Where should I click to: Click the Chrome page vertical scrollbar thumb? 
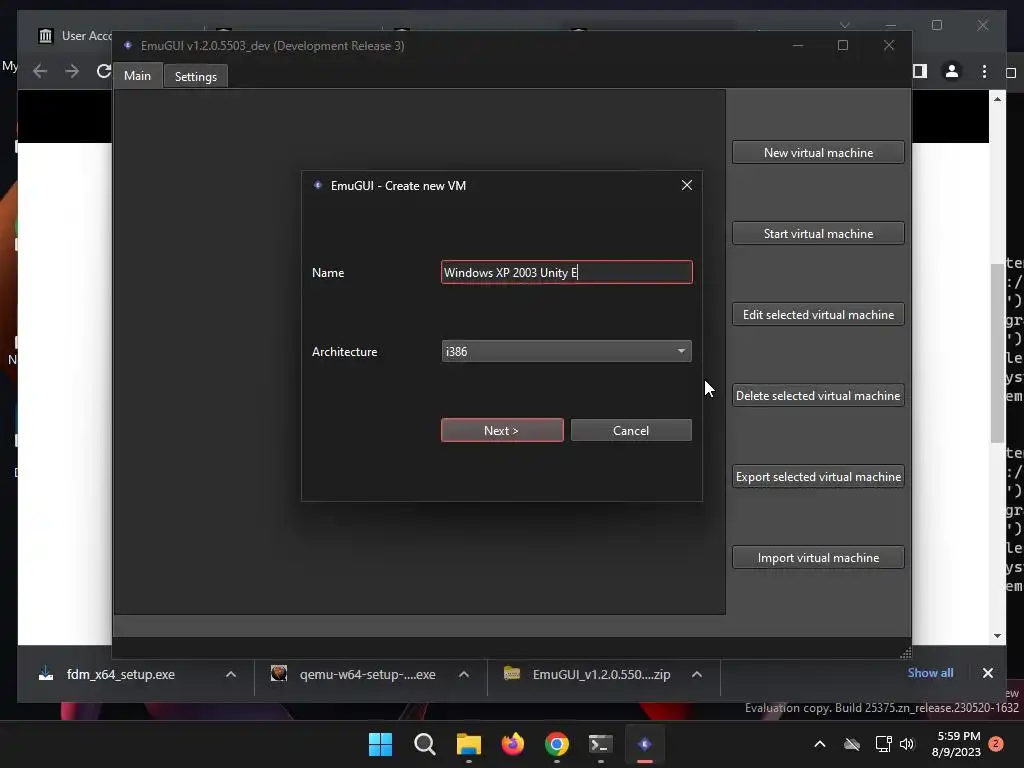point(997,353)
